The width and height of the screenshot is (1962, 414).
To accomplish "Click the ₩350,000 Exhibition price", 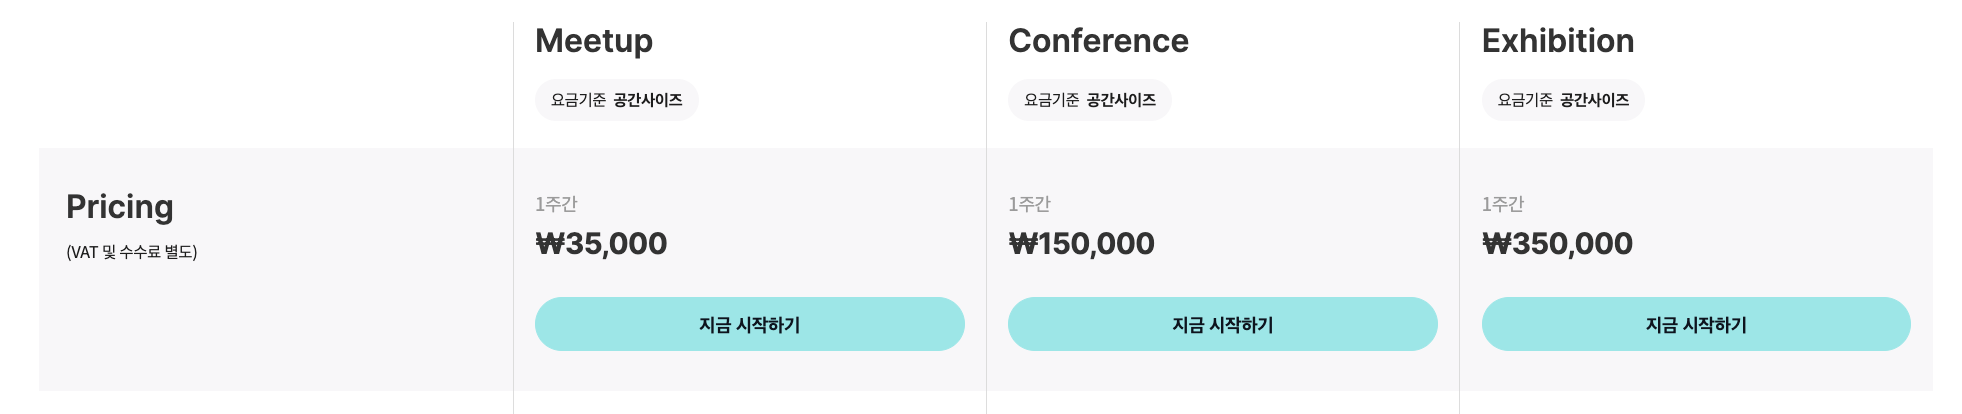I will [1557, 243].
